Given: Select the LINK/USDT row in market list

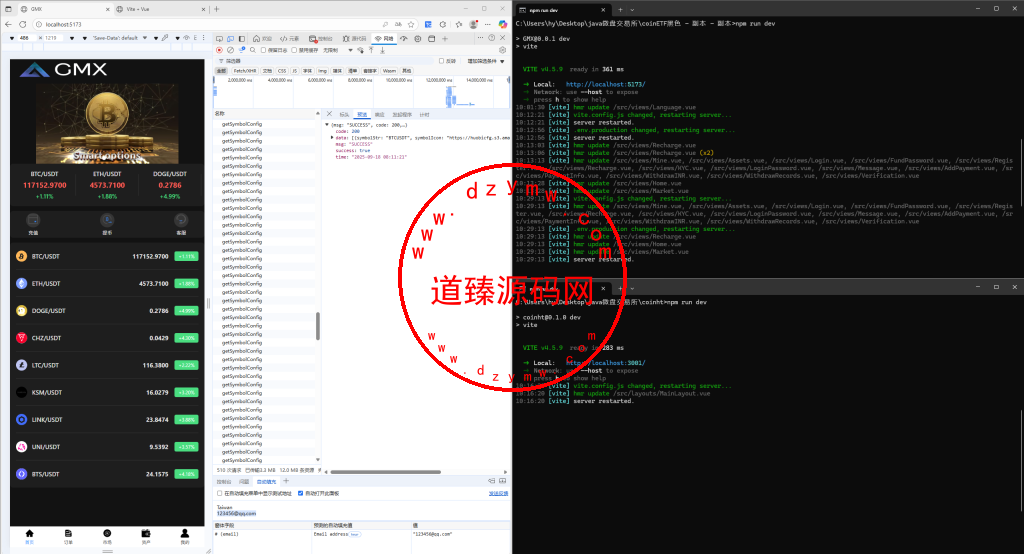Looking at the screenshot, I should pos(107,419).
